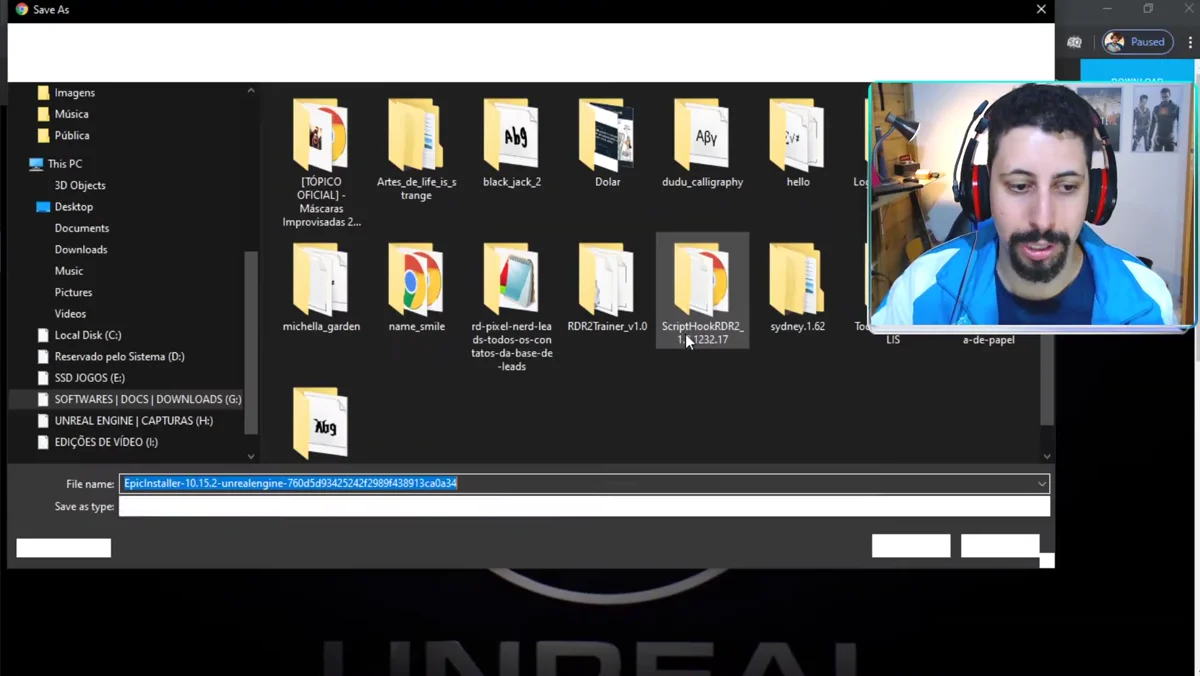Select SSD JOGOS (E:) drive
The height and width of the screenshot is (676, 1200).
click(90, 378)
